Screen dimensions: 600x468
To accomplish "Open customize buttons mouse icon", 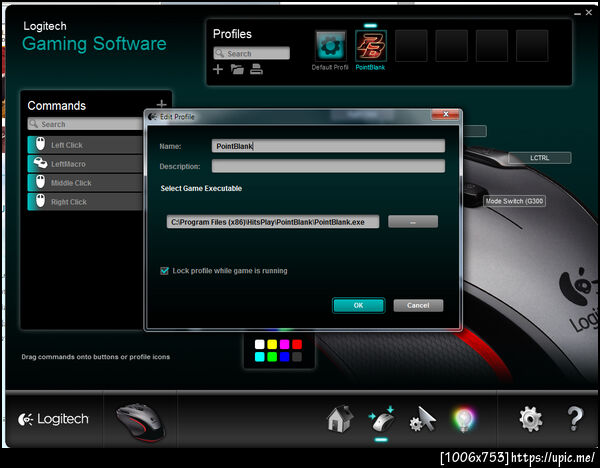I will 382,419.
